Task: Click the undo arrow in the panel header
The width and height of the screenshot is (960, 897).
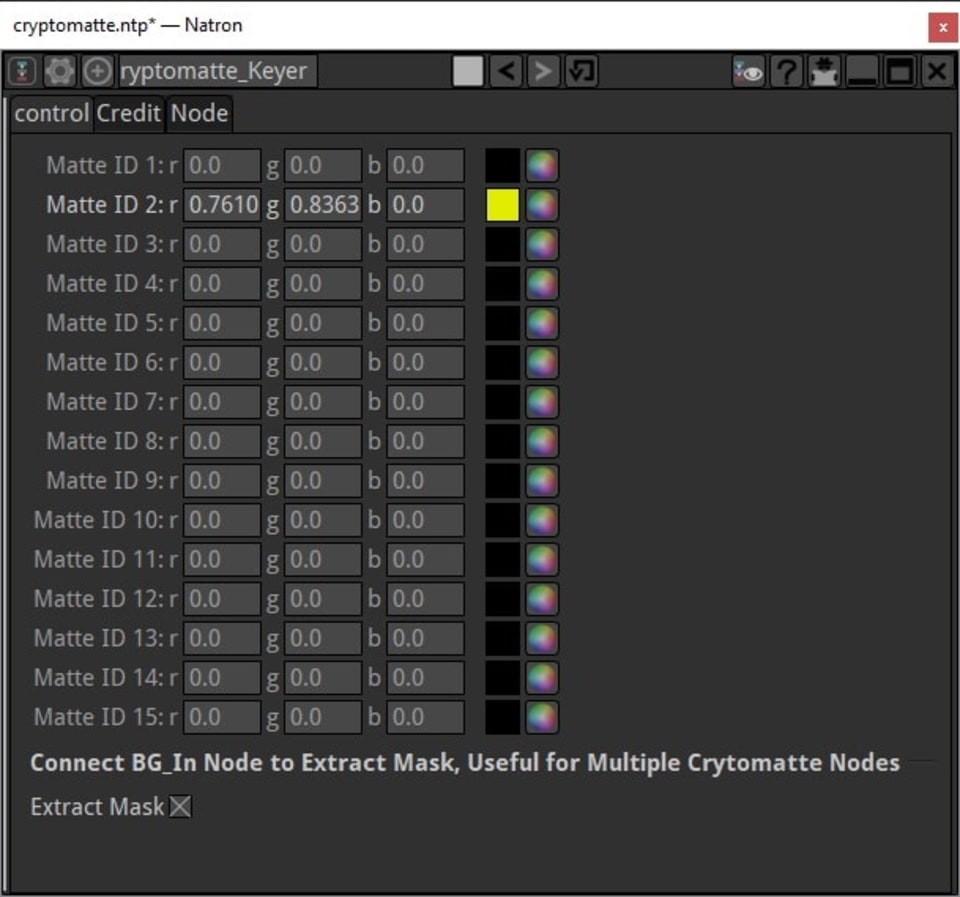Action: [506, 70]
